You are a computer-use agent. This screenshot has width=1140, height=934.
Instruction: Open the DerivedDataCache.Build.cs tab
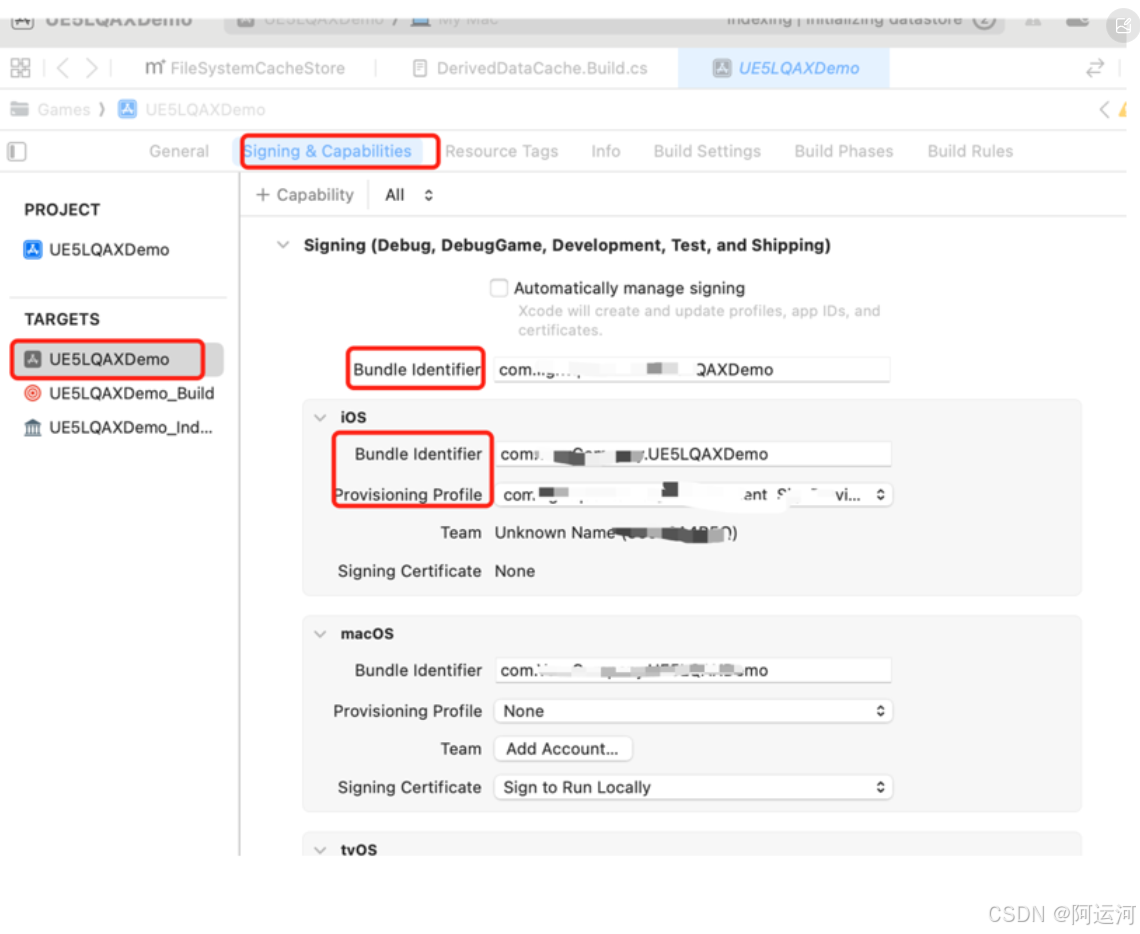[530, 68]
